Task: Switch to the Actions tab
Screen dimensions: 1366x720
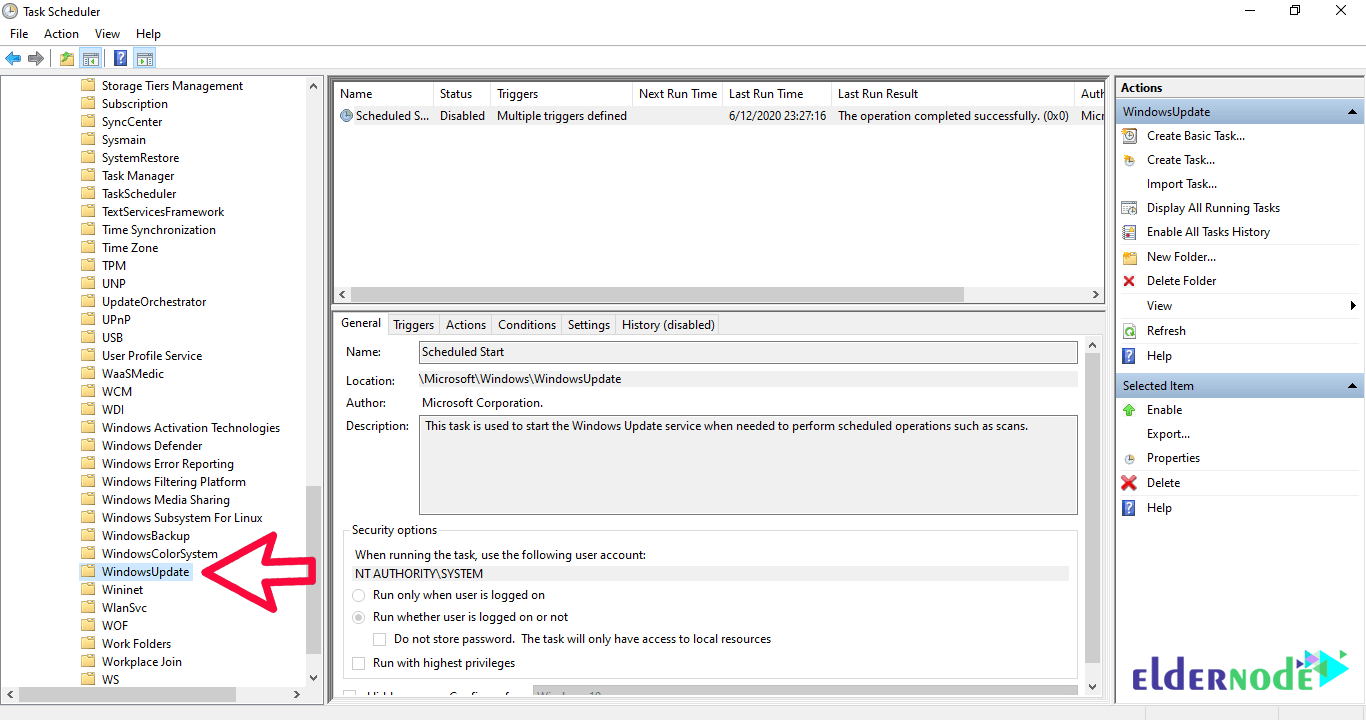Action: (x=466, y=325)
